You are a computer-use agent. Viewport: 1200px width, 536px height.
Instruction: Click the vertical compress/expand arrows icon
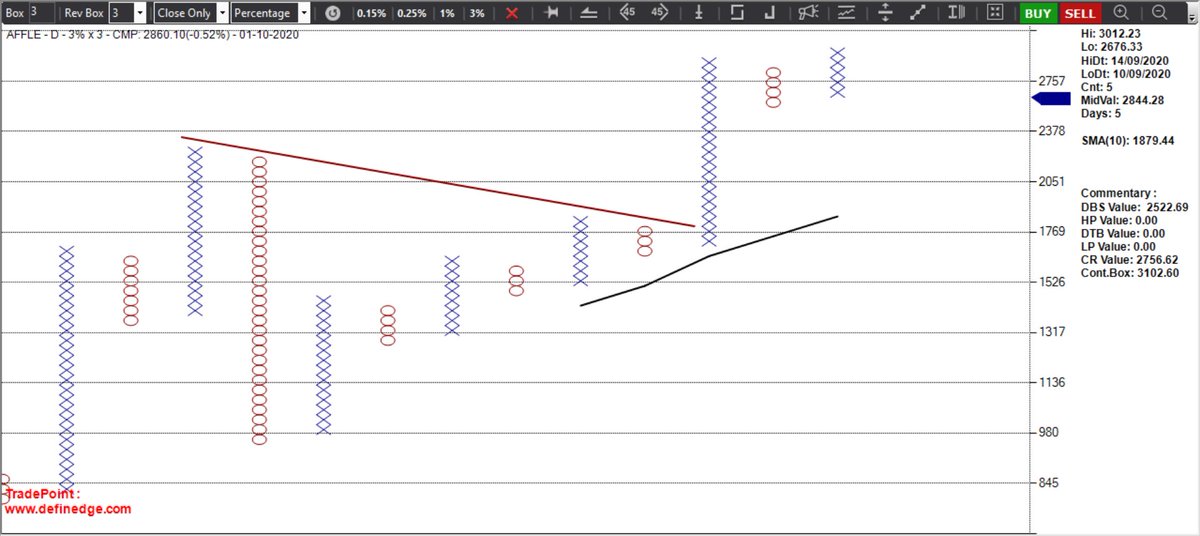coord(884,13)
